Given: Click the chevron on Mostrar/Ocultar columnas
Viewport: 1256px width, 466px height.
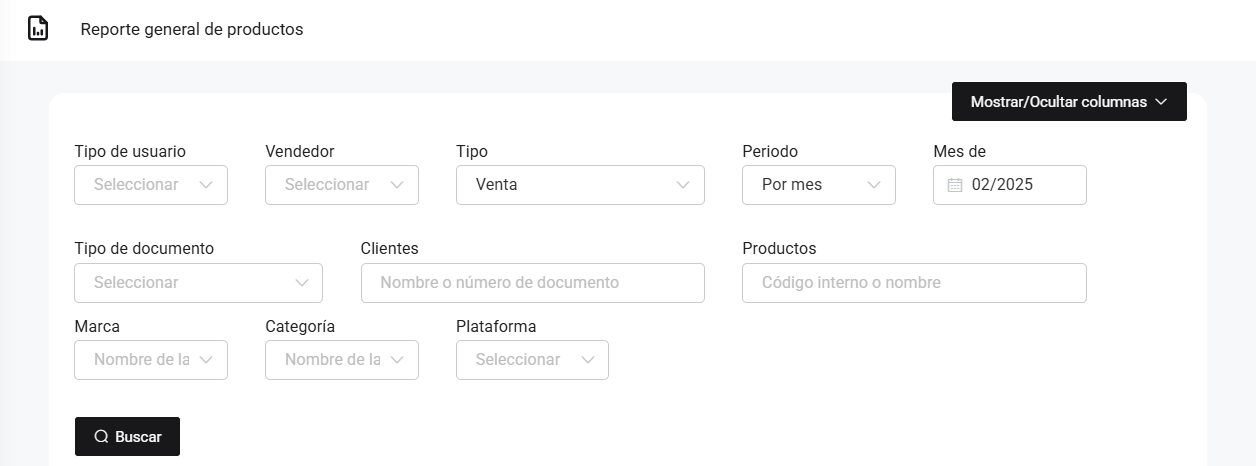Looking at the screenshot, I should [1161, 102].
